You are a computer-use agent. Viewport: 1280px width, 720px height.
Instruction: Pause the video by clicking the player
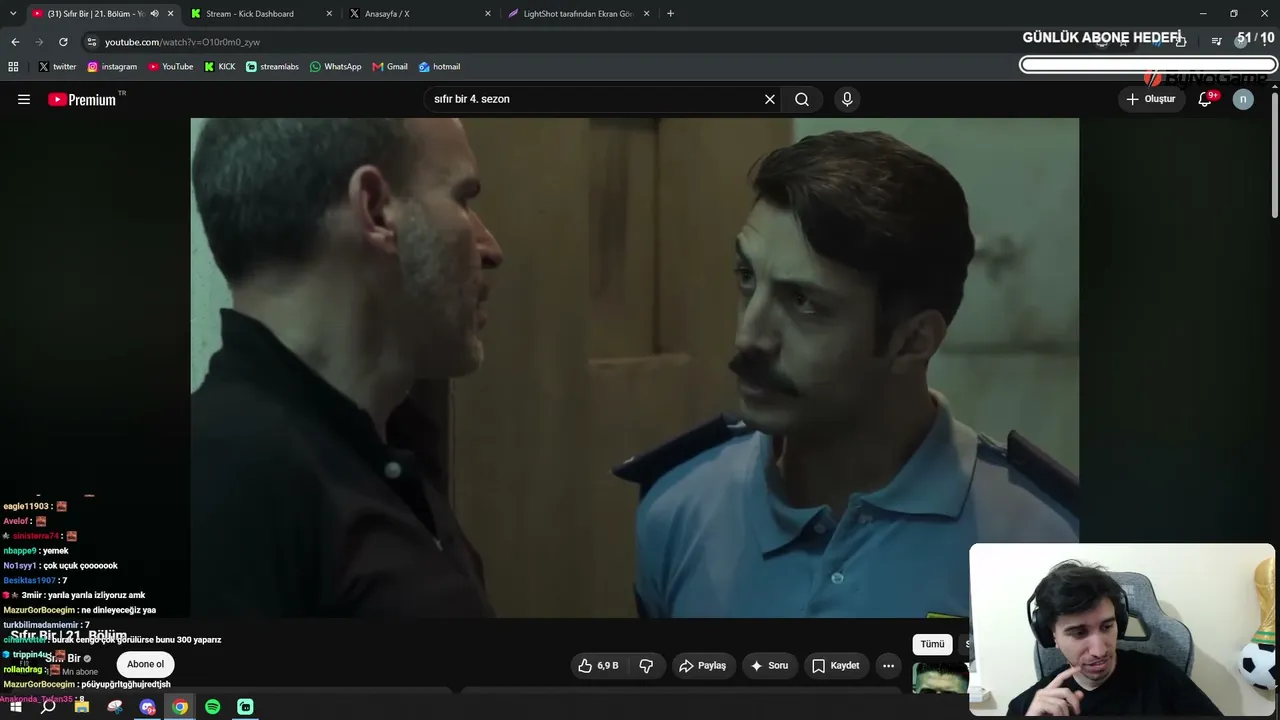coord(634,368)
